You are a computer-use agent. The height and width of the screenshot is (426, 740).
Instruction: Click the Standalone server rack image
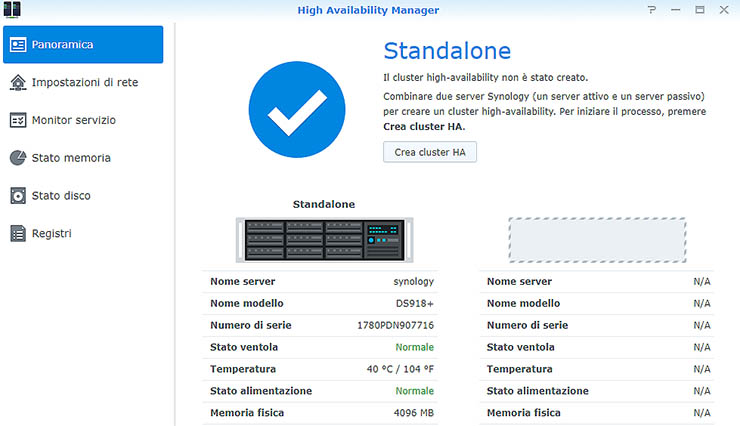point(323,239)
